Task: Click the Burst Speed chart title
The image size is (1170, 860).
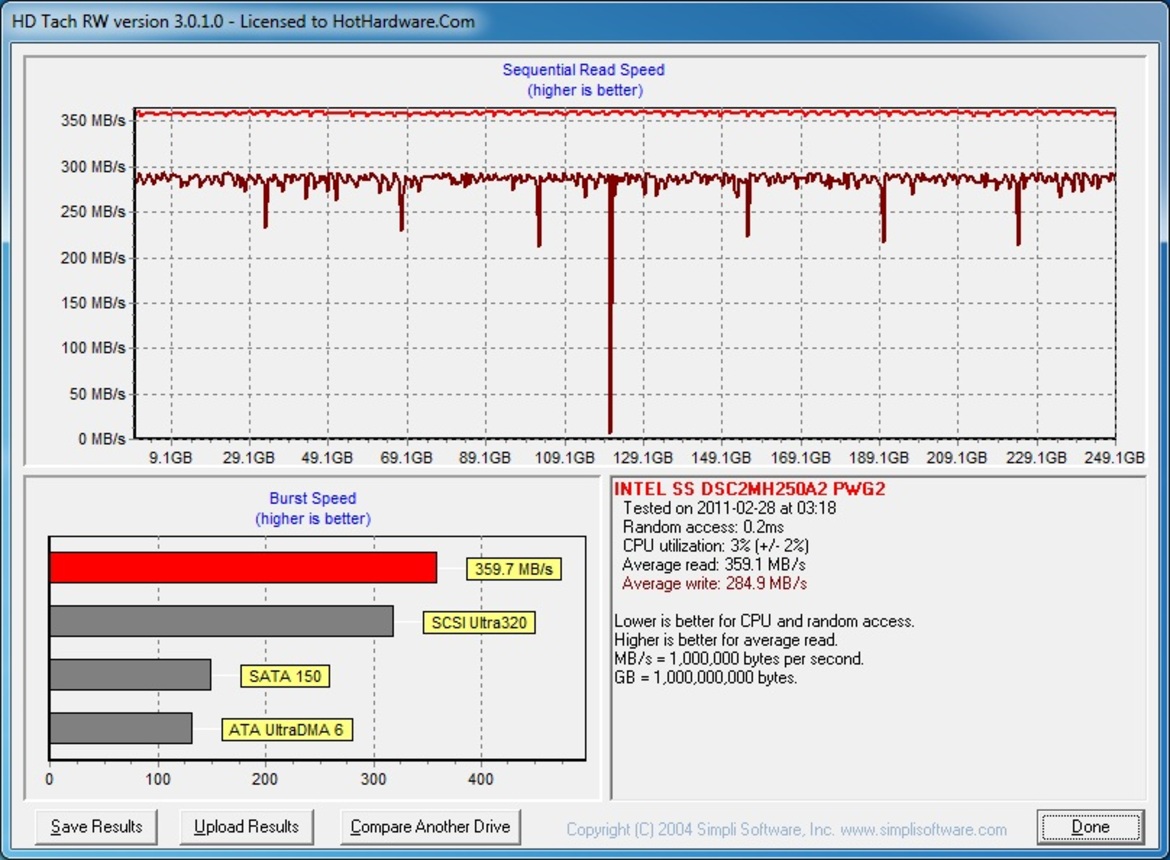Action: pyautogui.click(x=313, y=498)
